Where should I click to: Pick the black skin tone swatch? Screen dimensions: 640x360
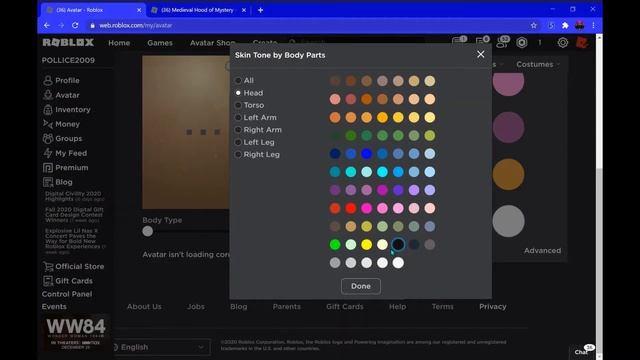pyautogui.click(x=398, y=244)
